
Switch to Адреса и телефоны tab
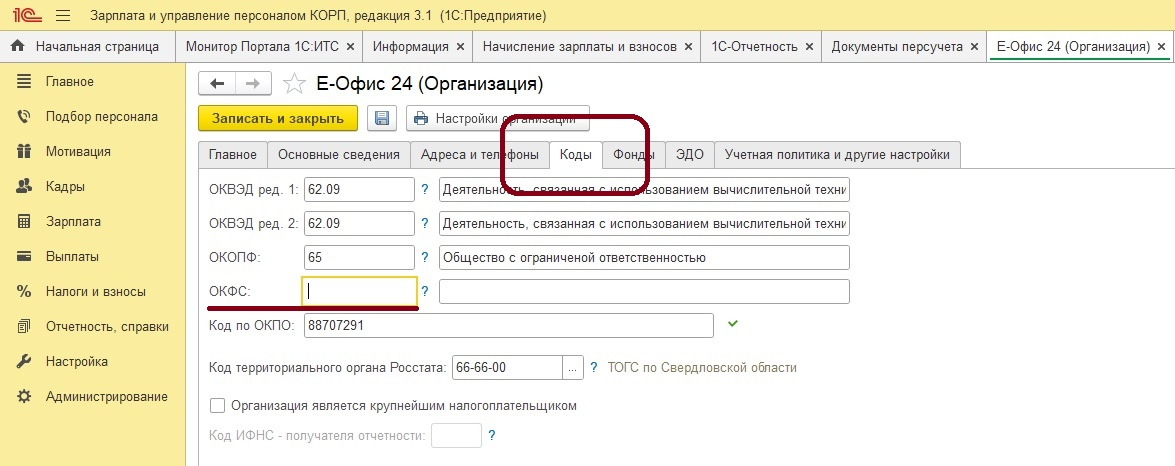(x=480, y=155)
